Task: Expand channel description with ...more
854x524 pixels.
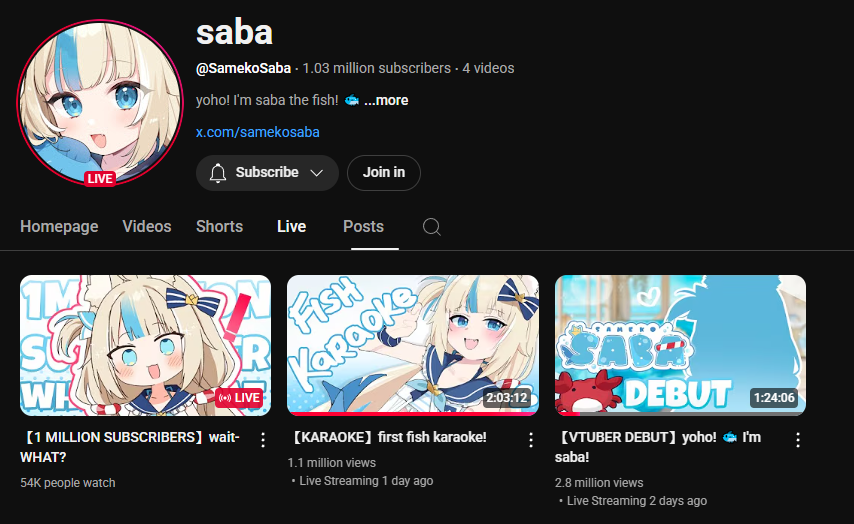Action: click(x=386, y=100)
